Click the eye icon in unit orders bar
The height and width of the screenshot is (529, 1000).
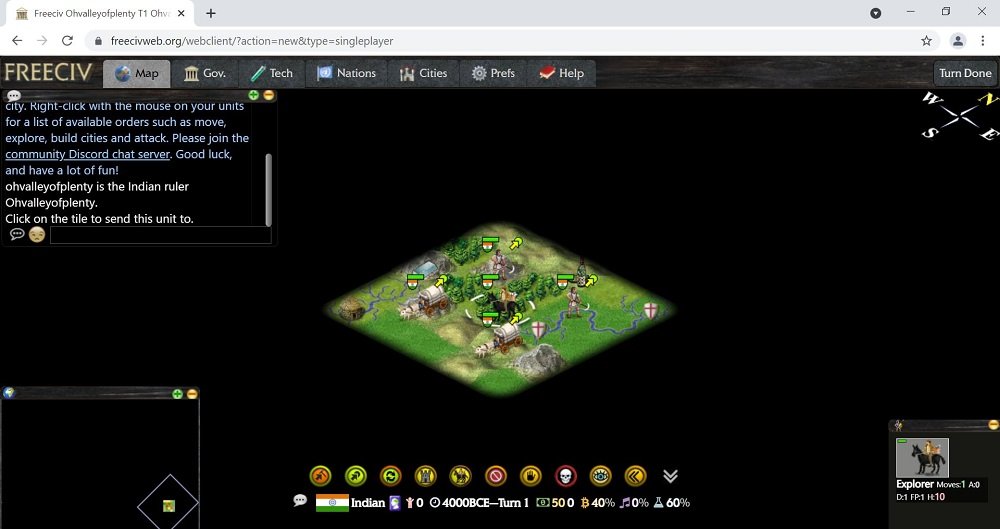601,475
